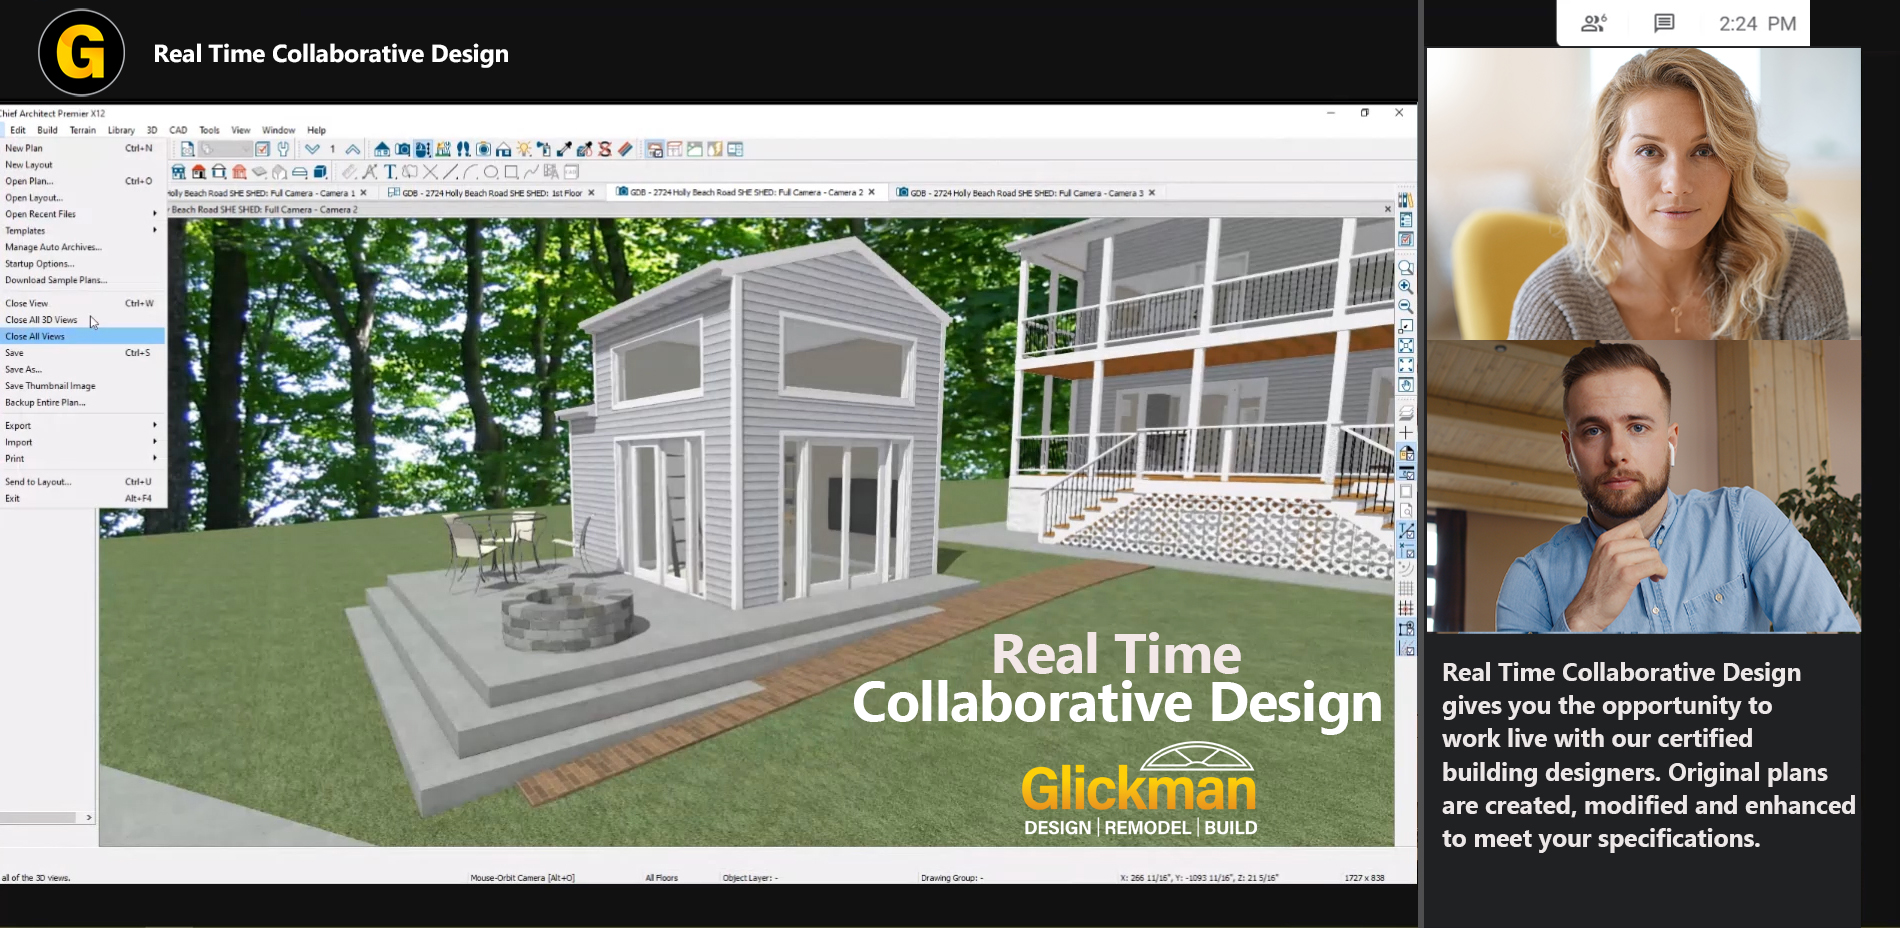
Task: Select the material eyedropper icon
Action: click(564, 149)
